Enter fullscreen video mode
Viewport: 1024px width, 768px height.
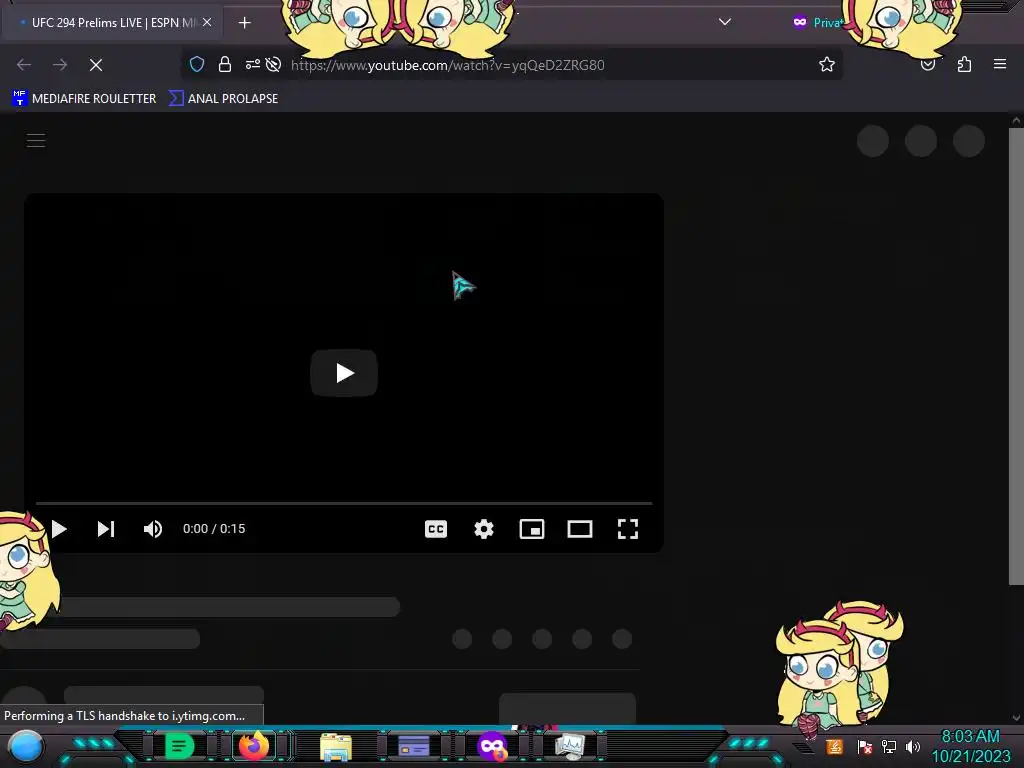628,529
